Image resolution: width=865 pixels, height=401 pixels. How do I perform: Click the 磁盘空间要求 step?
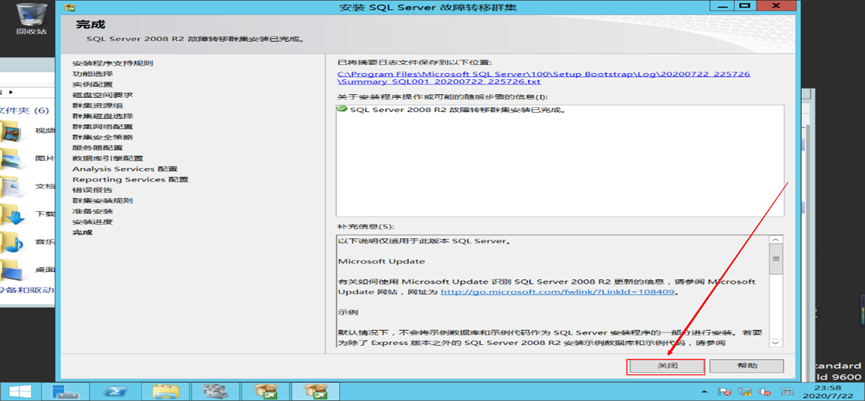point(103,95)
